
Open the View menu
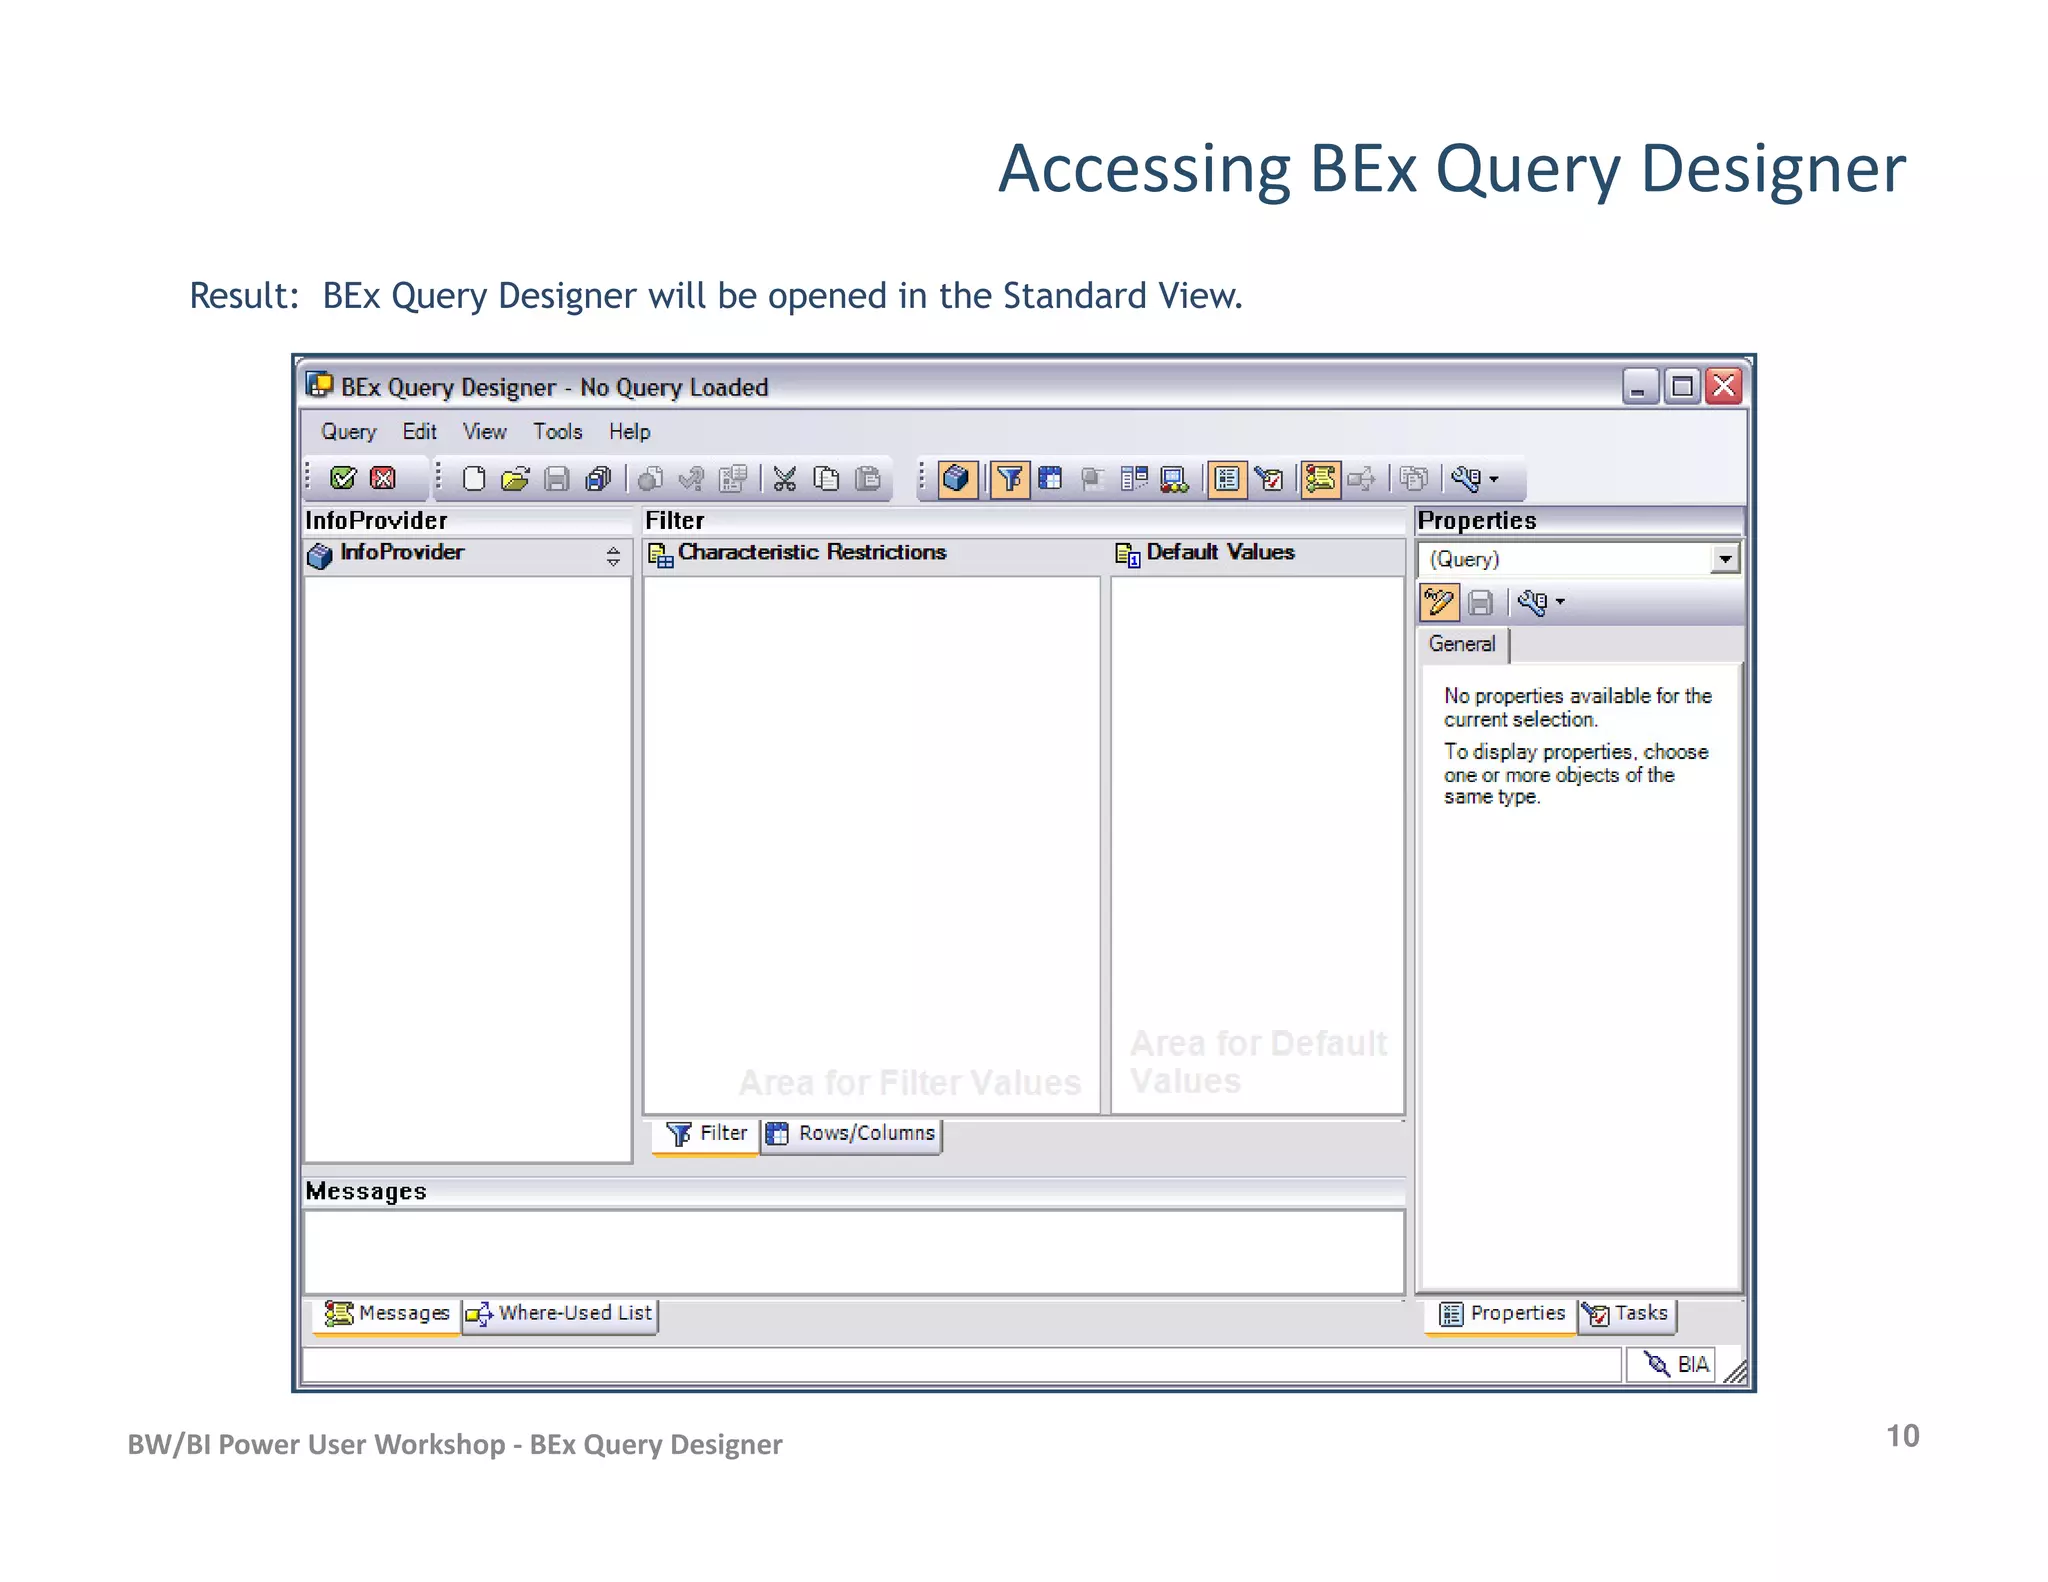click(485, 432)
